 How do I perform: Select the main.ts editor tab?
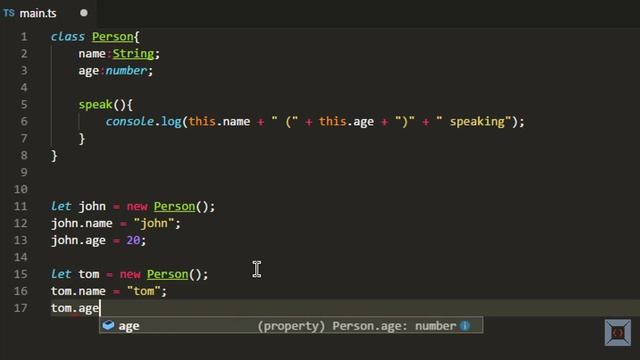pyautogui.click(x=48, y=13)
